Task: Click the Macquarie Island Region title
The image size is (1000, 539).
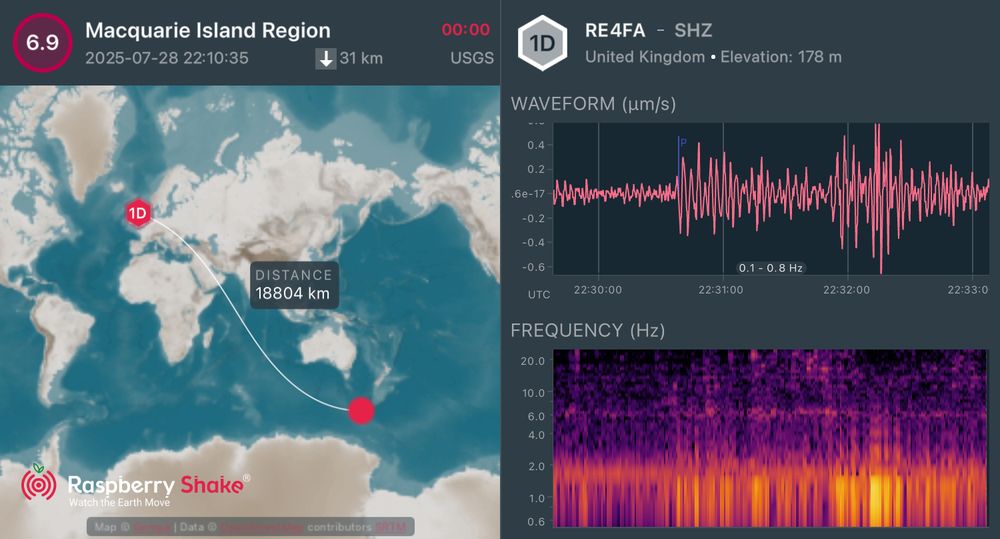Action: pyautogui.click(x=208, y=30)
